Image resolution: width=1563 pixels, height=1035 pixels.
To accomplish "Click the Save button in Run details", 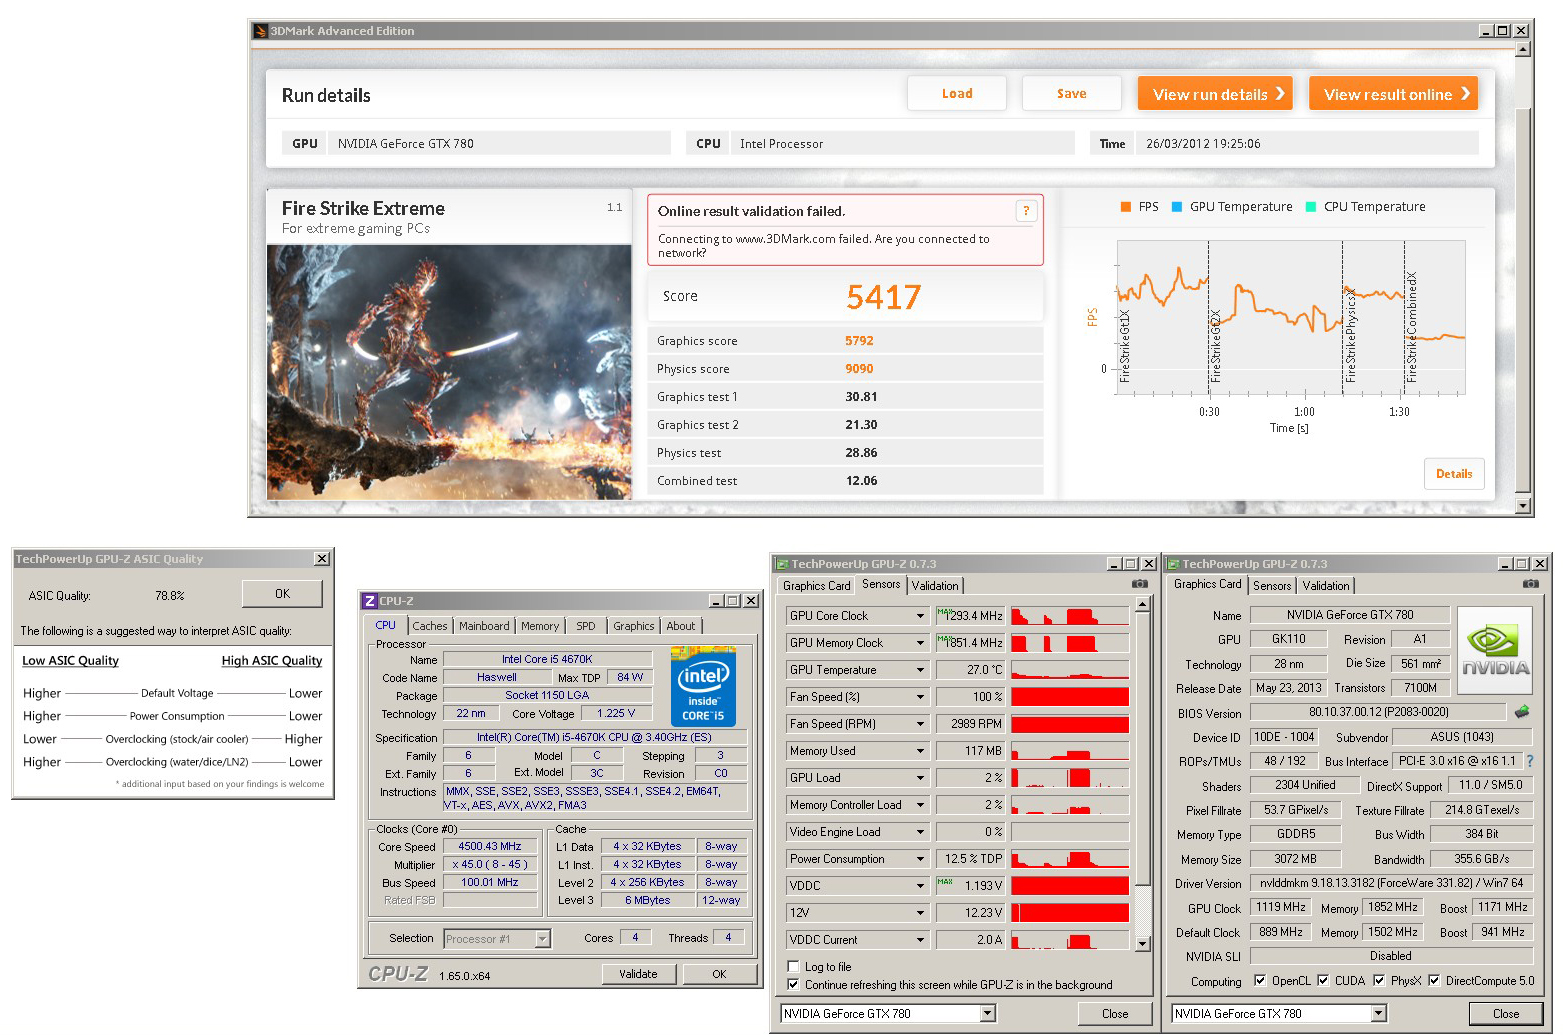I will (x=1071, y=94).
